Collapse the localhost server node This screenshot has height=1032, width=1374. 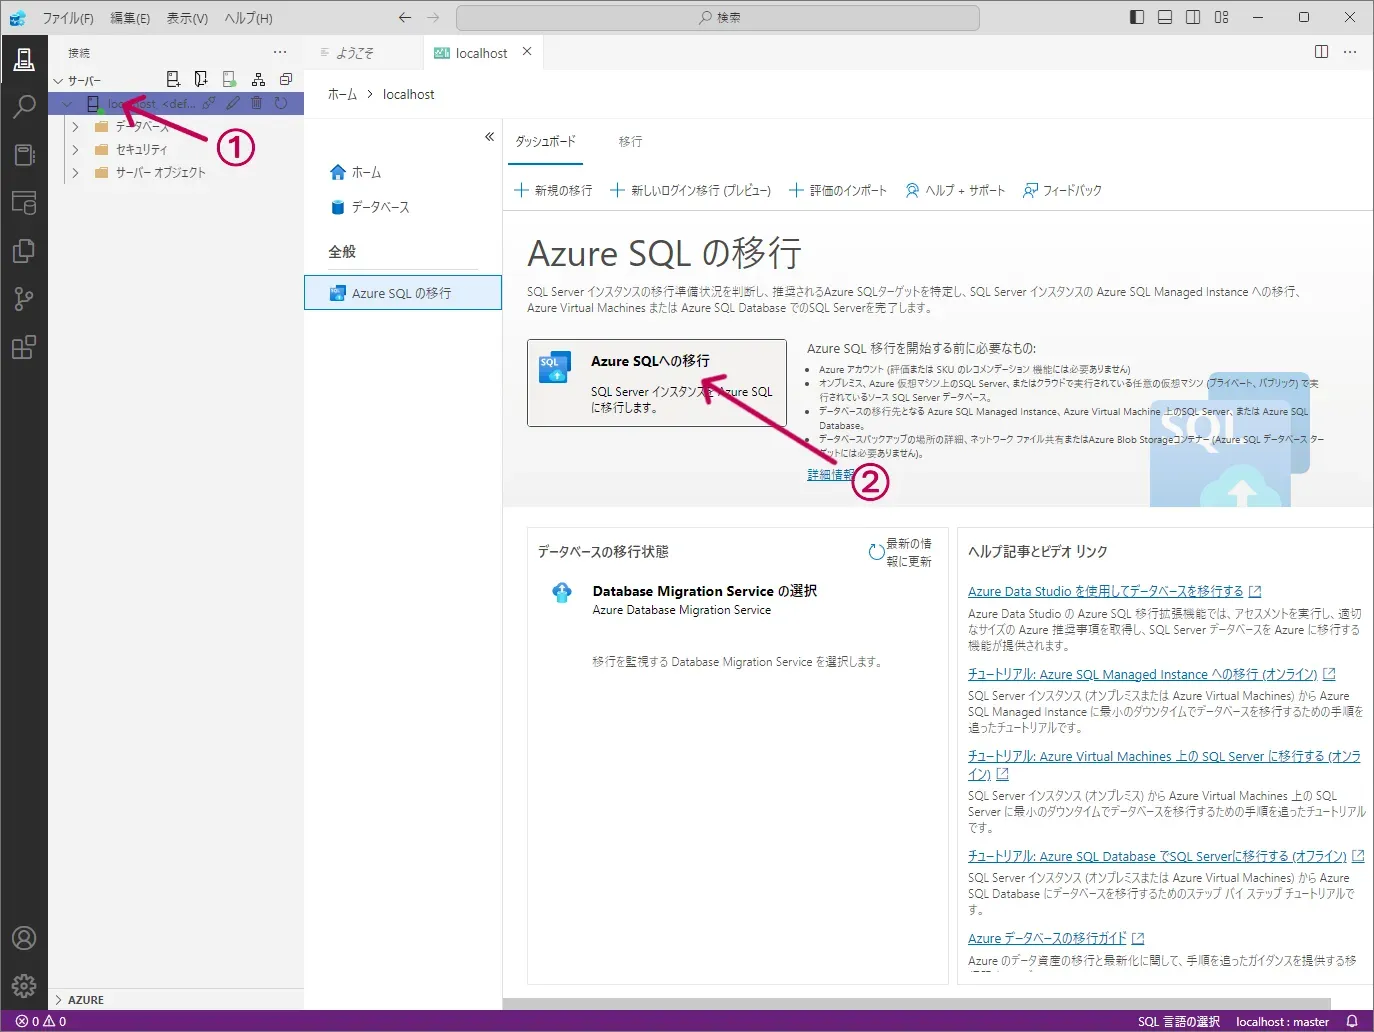(x=67, y=103)
